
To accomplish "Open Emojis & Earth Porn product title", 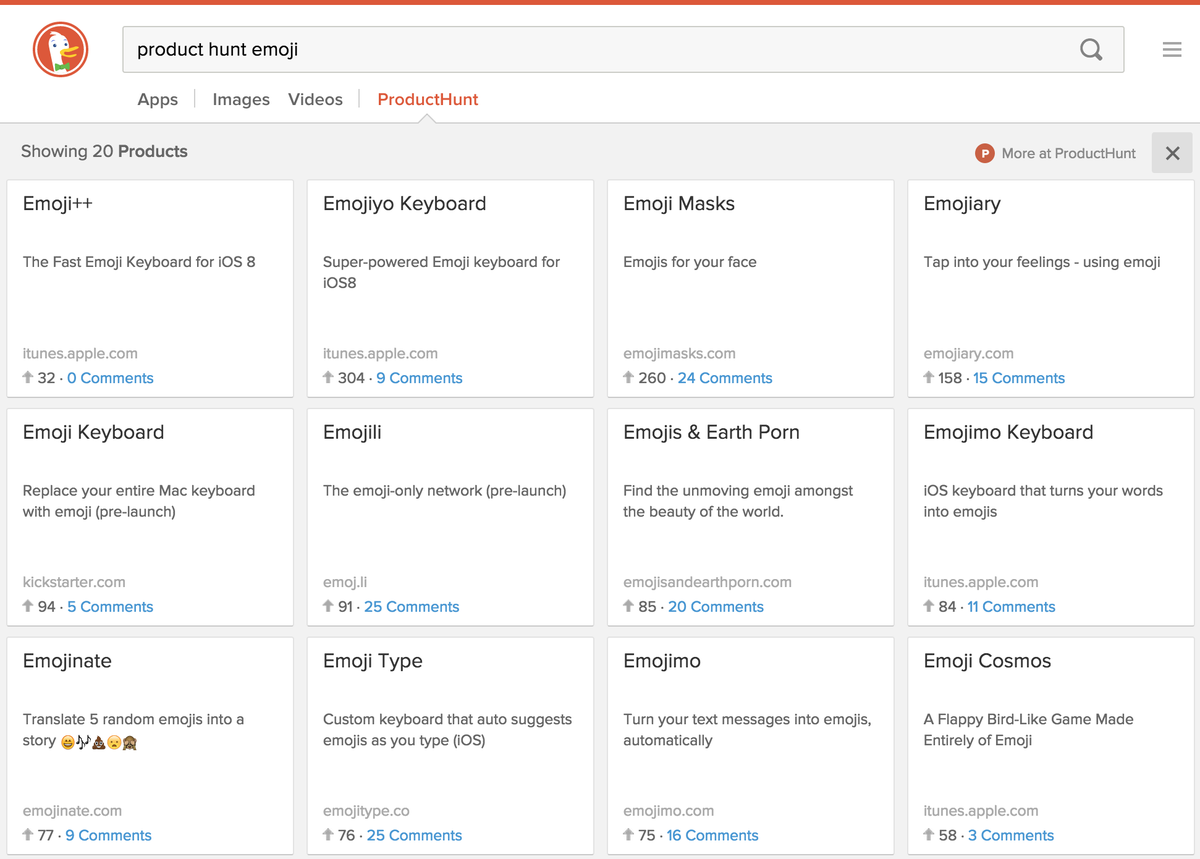I will pyautogui.click(x=711, y=433).
